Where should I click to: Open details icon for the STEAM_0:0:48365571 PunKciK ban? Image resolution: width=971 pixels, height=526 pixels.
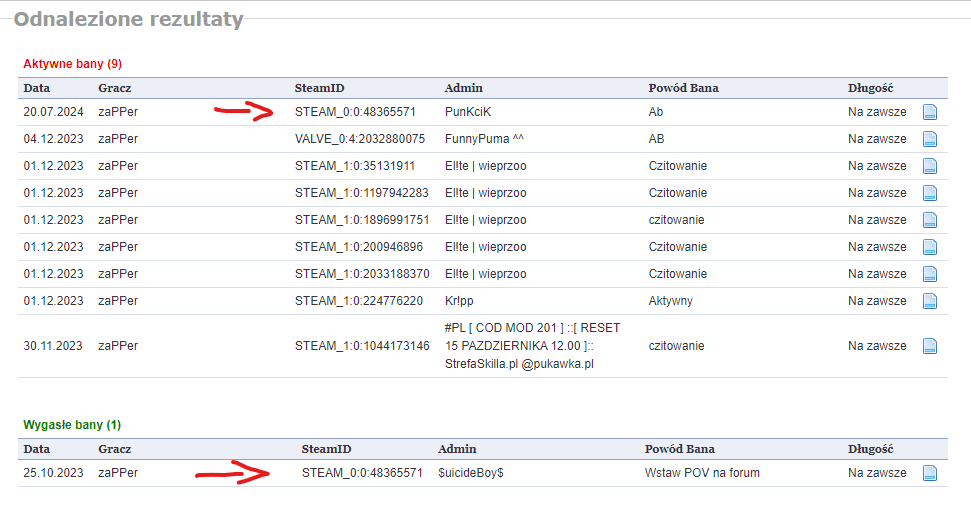(x=930, y=112)
